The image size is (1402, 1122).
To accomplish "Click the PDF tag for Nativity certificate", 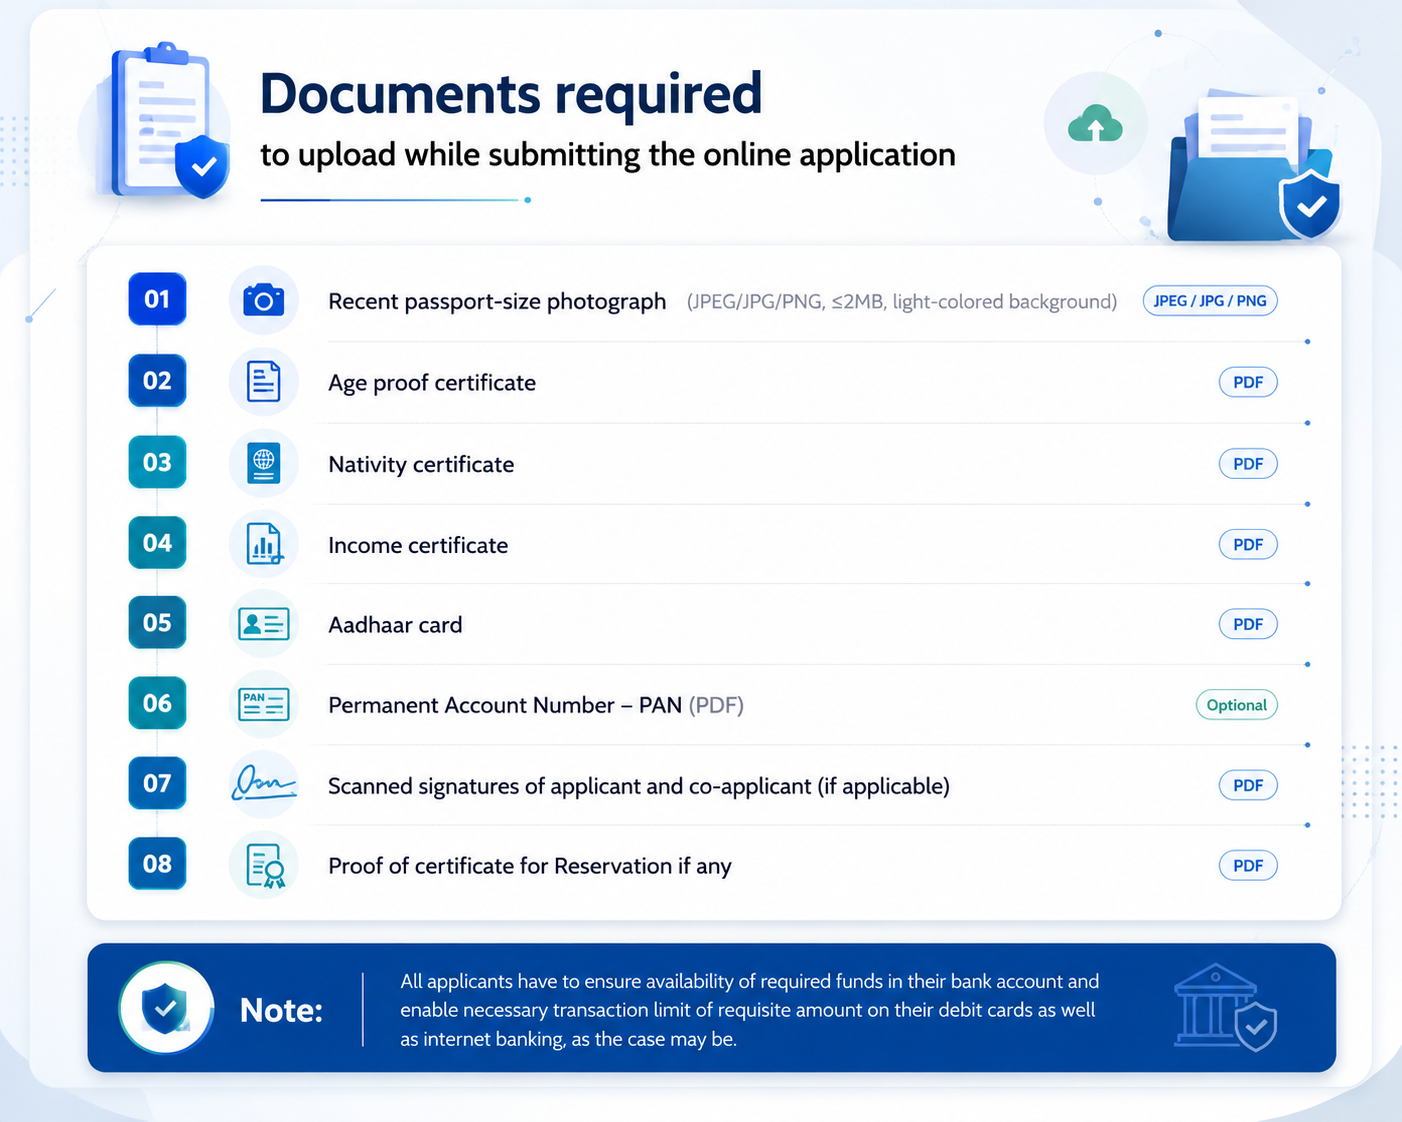I will pyautogui.click(x=1248, y=464).
